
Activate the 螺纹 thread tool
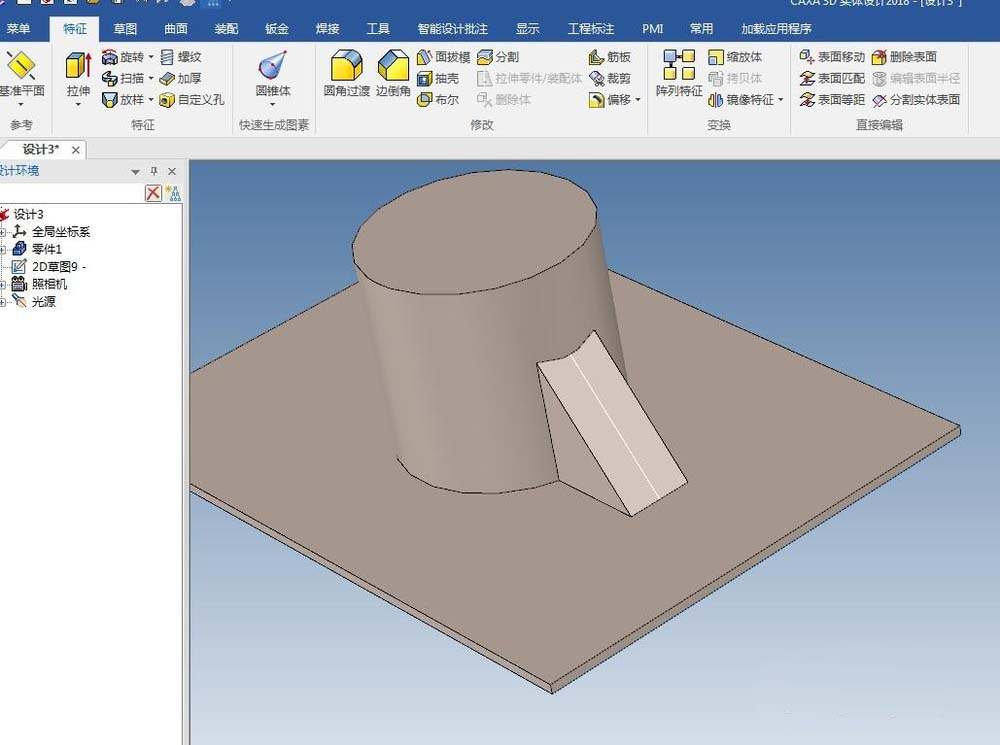181,57
